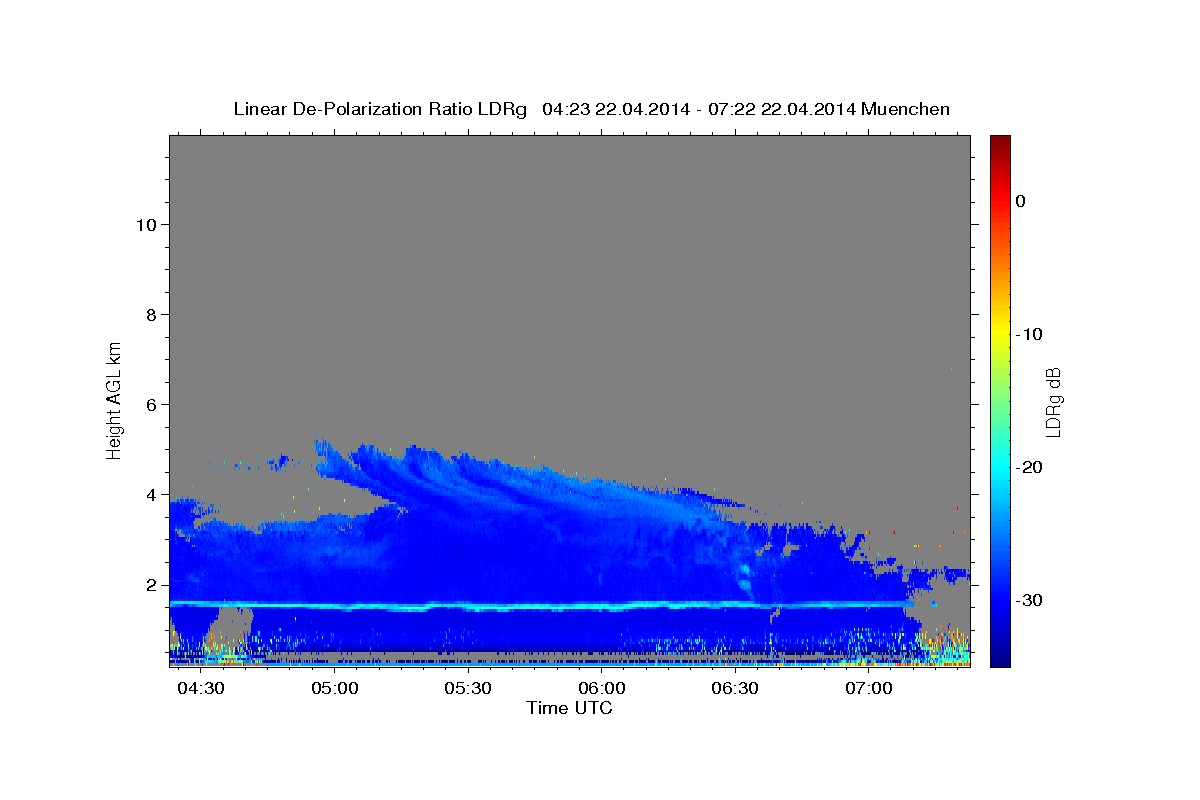
Task: Click the end time '07:22 22.04.2014' in title
Action: pos(782,109)
